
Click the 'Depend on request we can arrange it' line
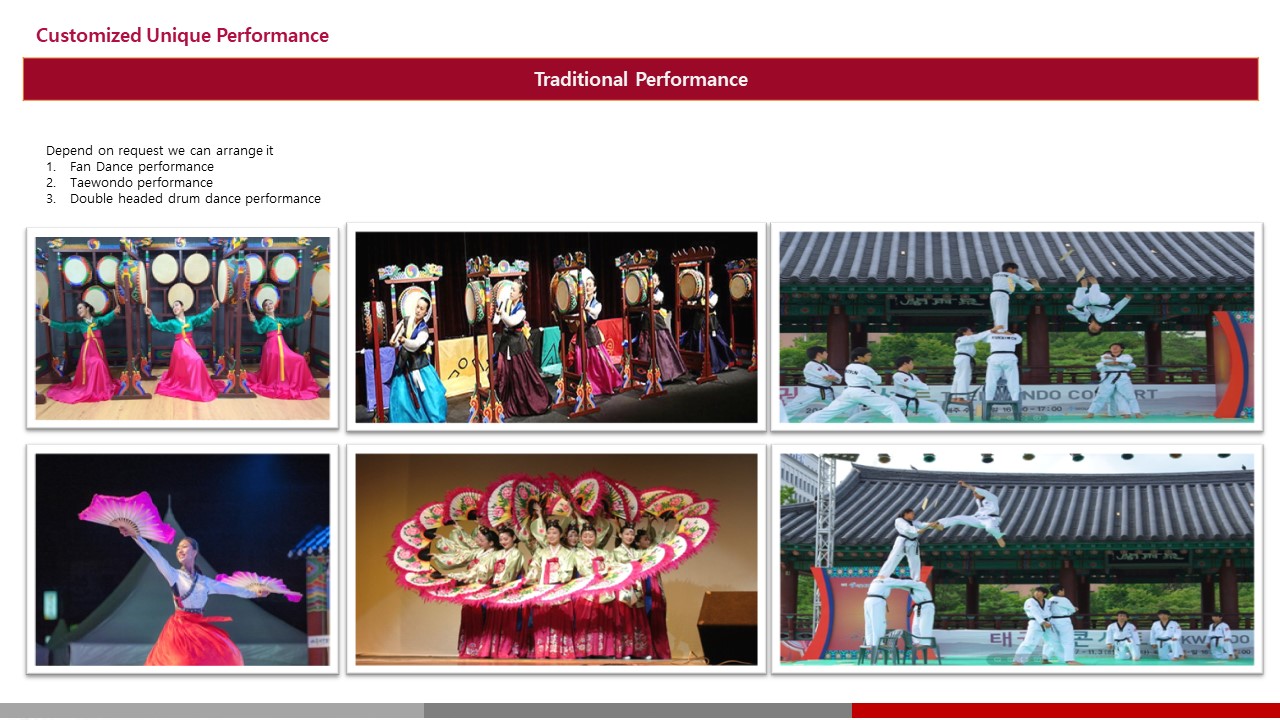tap(160, 151)
